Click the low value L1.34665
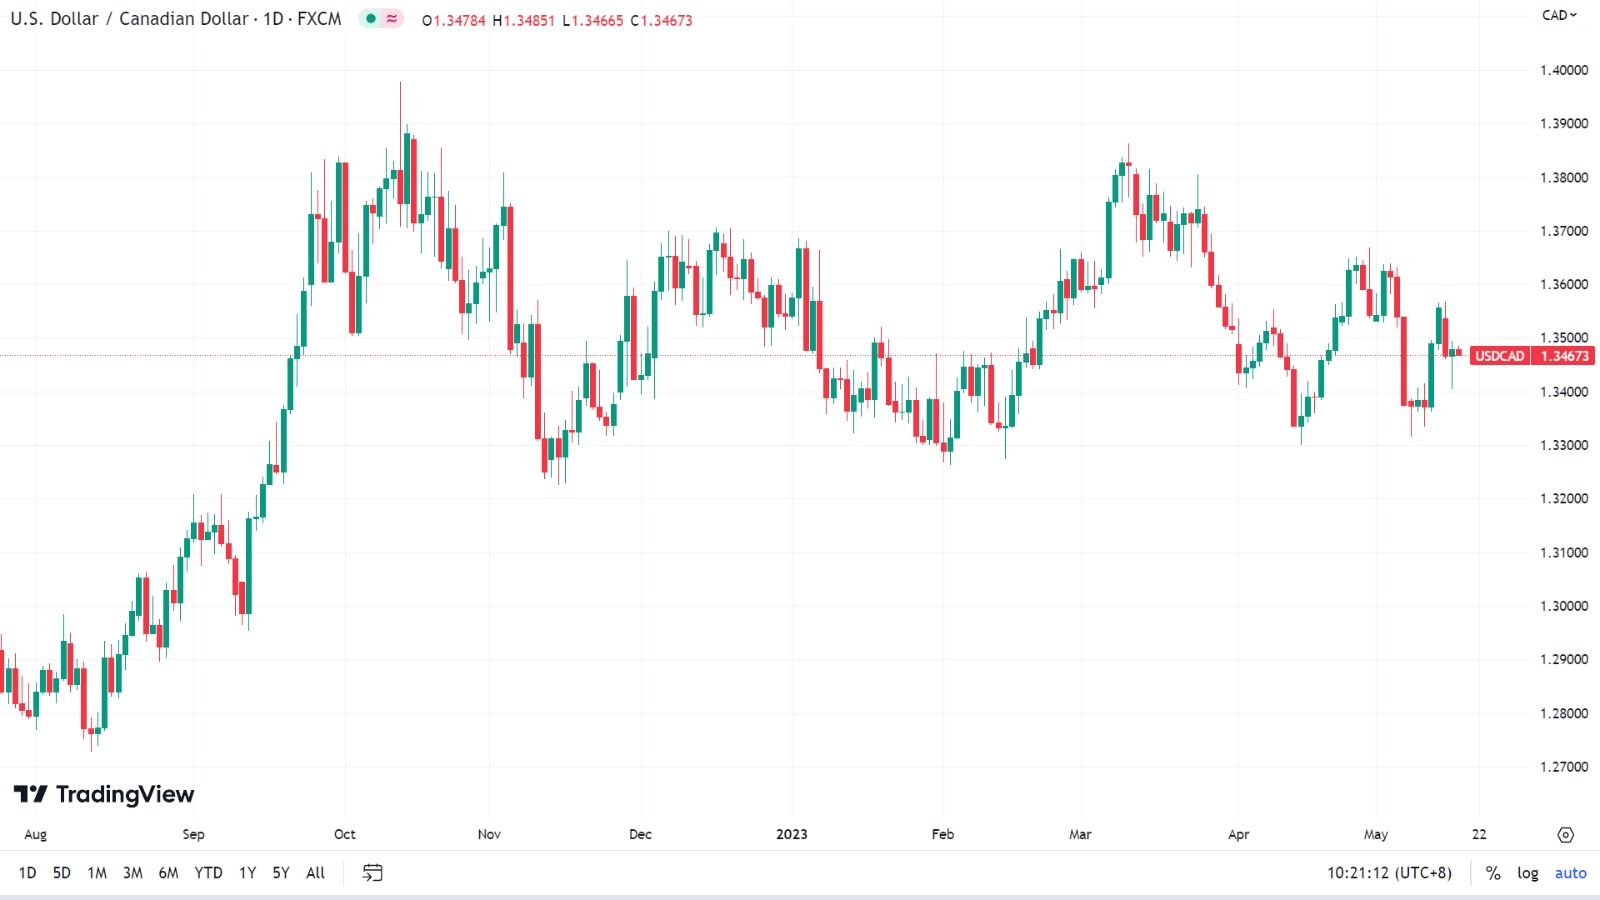 point(592,20)
